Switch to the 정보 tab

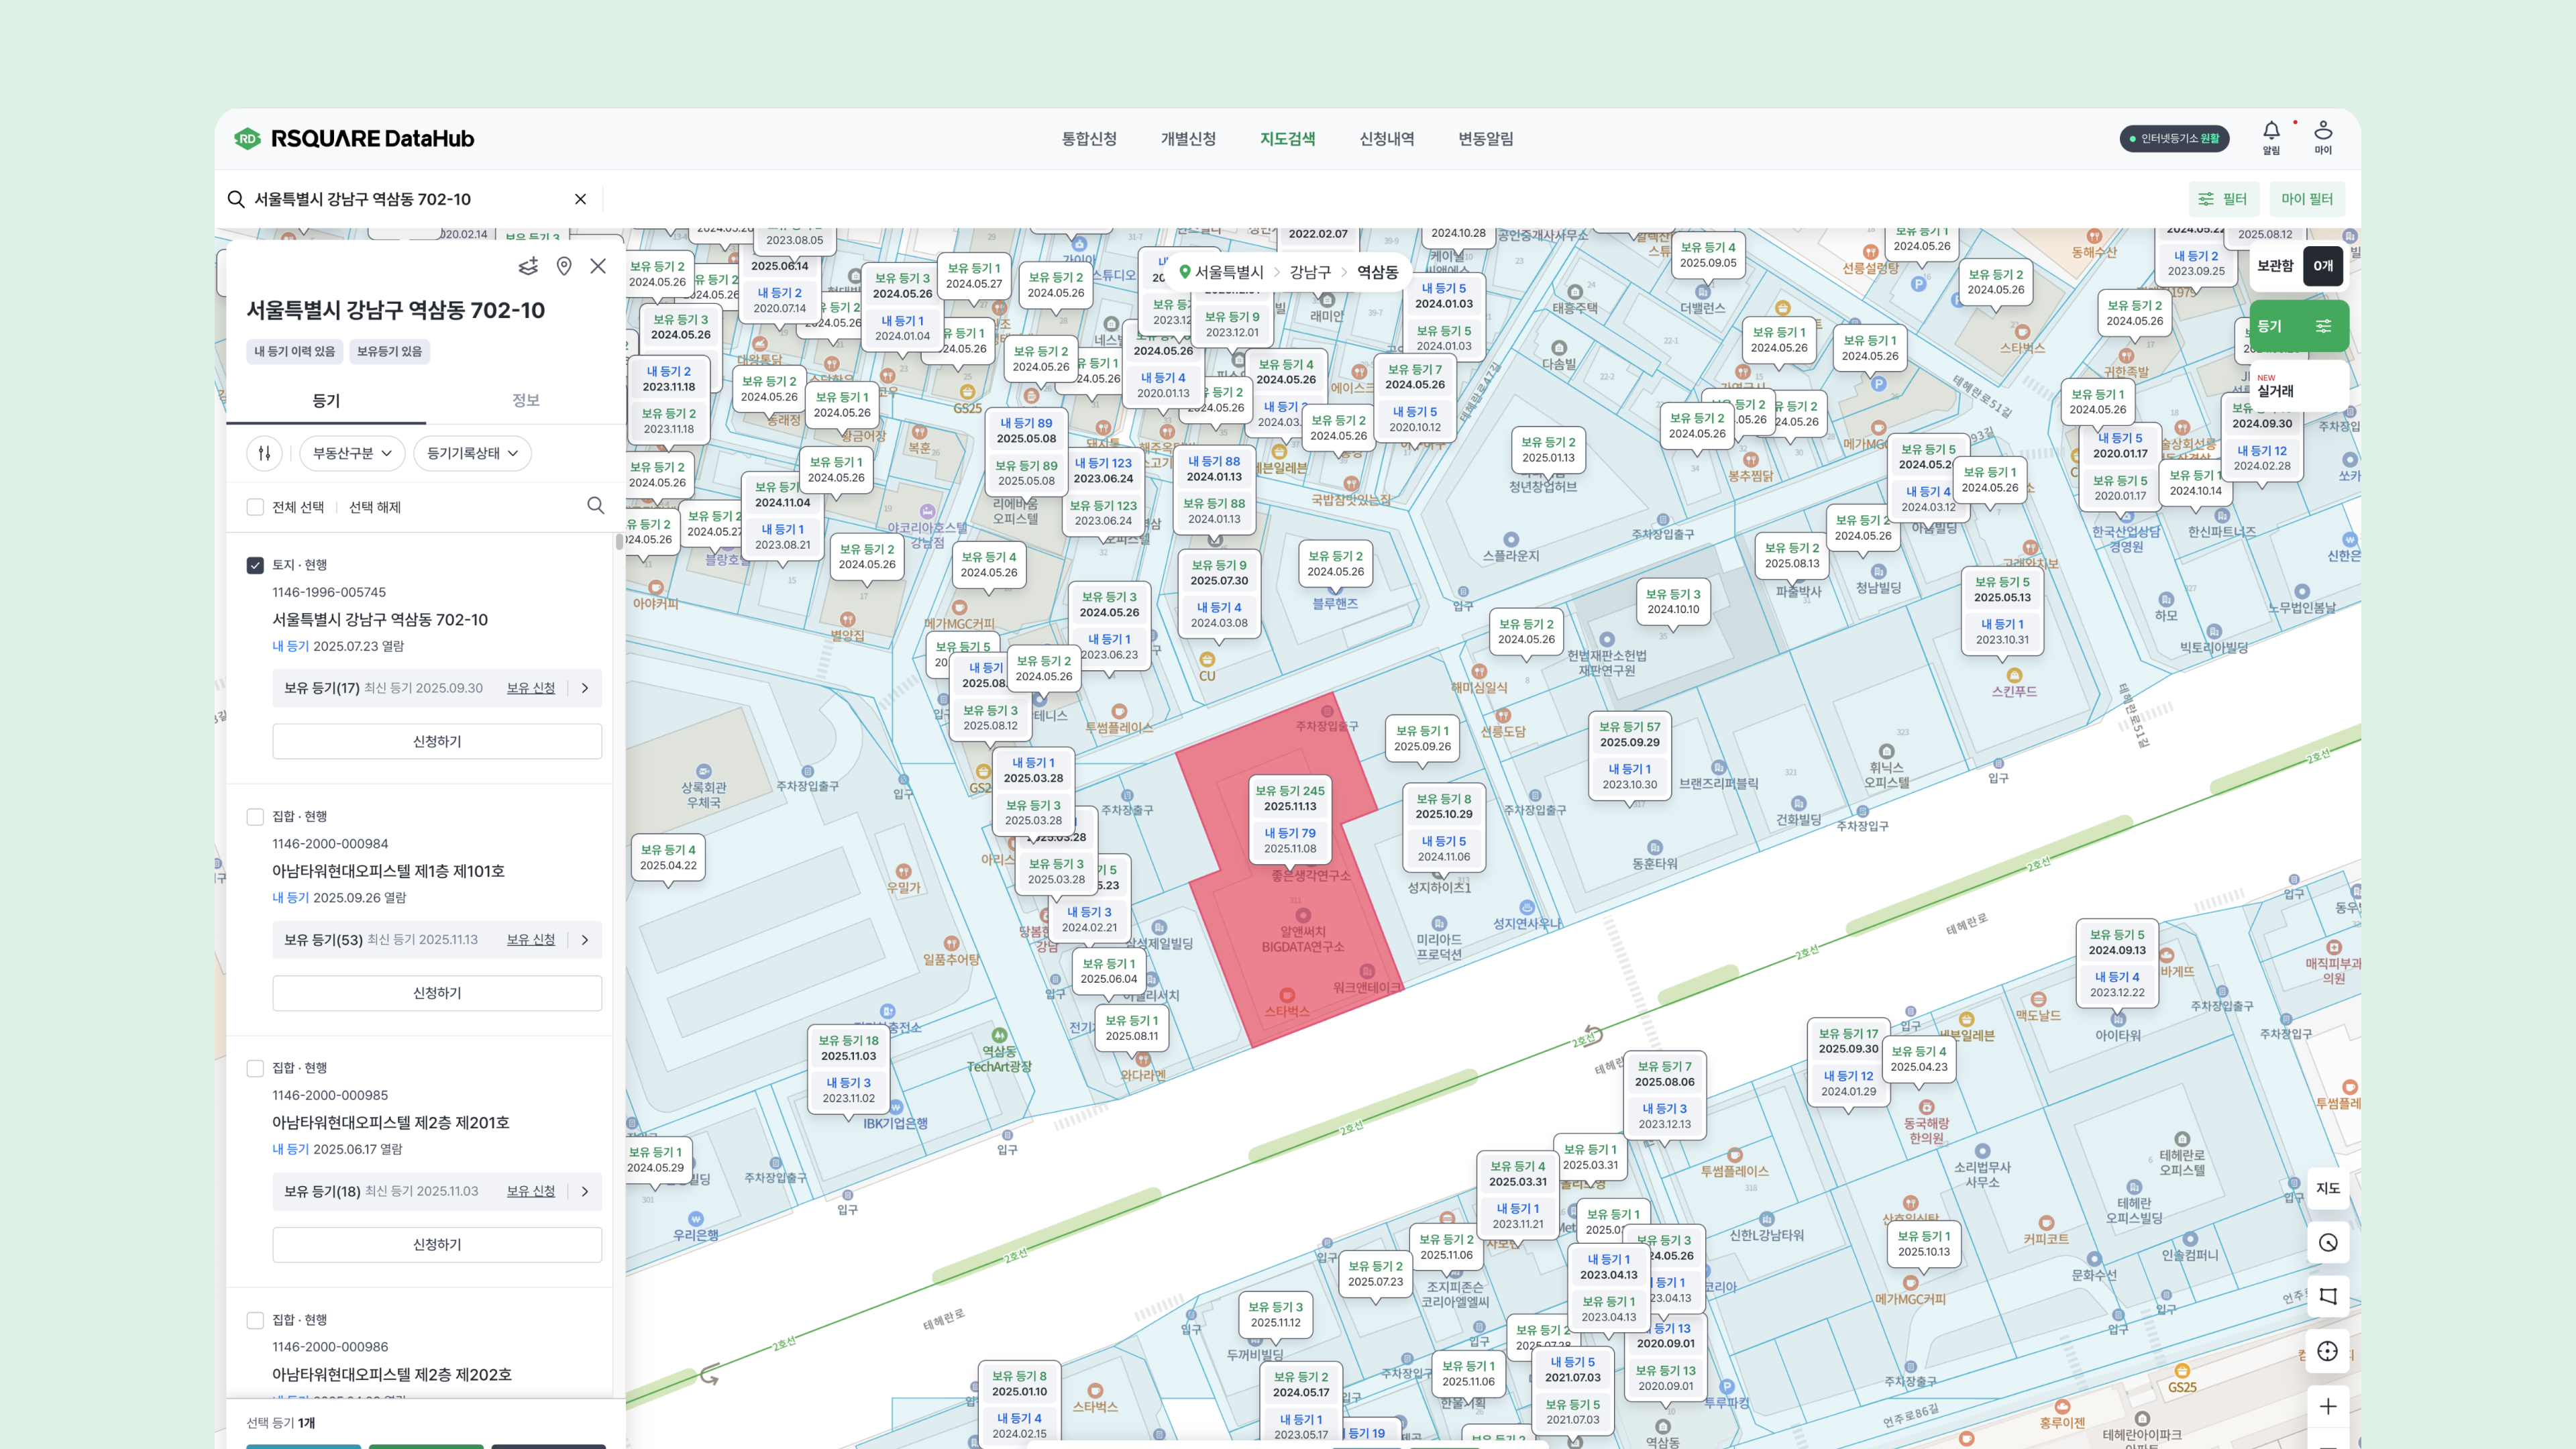[526, 400]
